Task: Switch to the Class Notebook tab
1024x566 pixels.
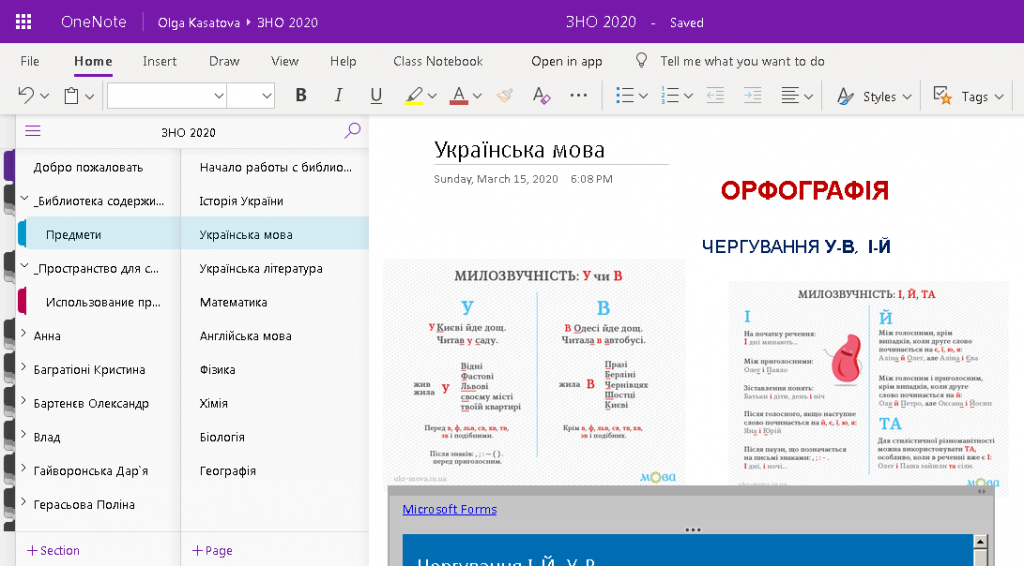Action: click(438, 61)
